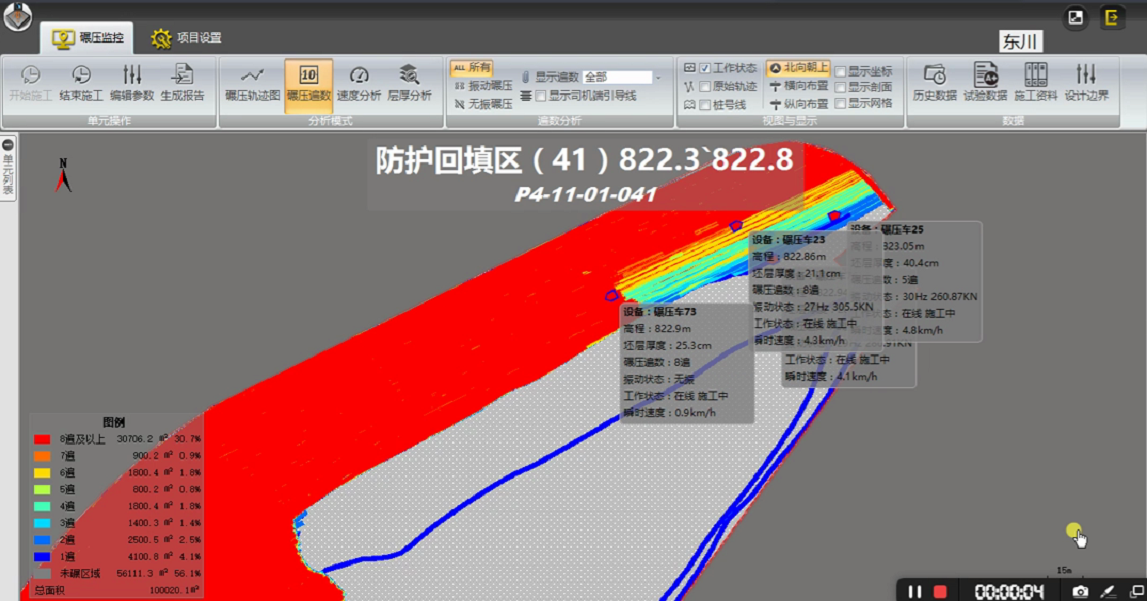Screen dimensions: 1147x601
Task: Click the 振动碾压 filter button
Action: pos(483,86)
